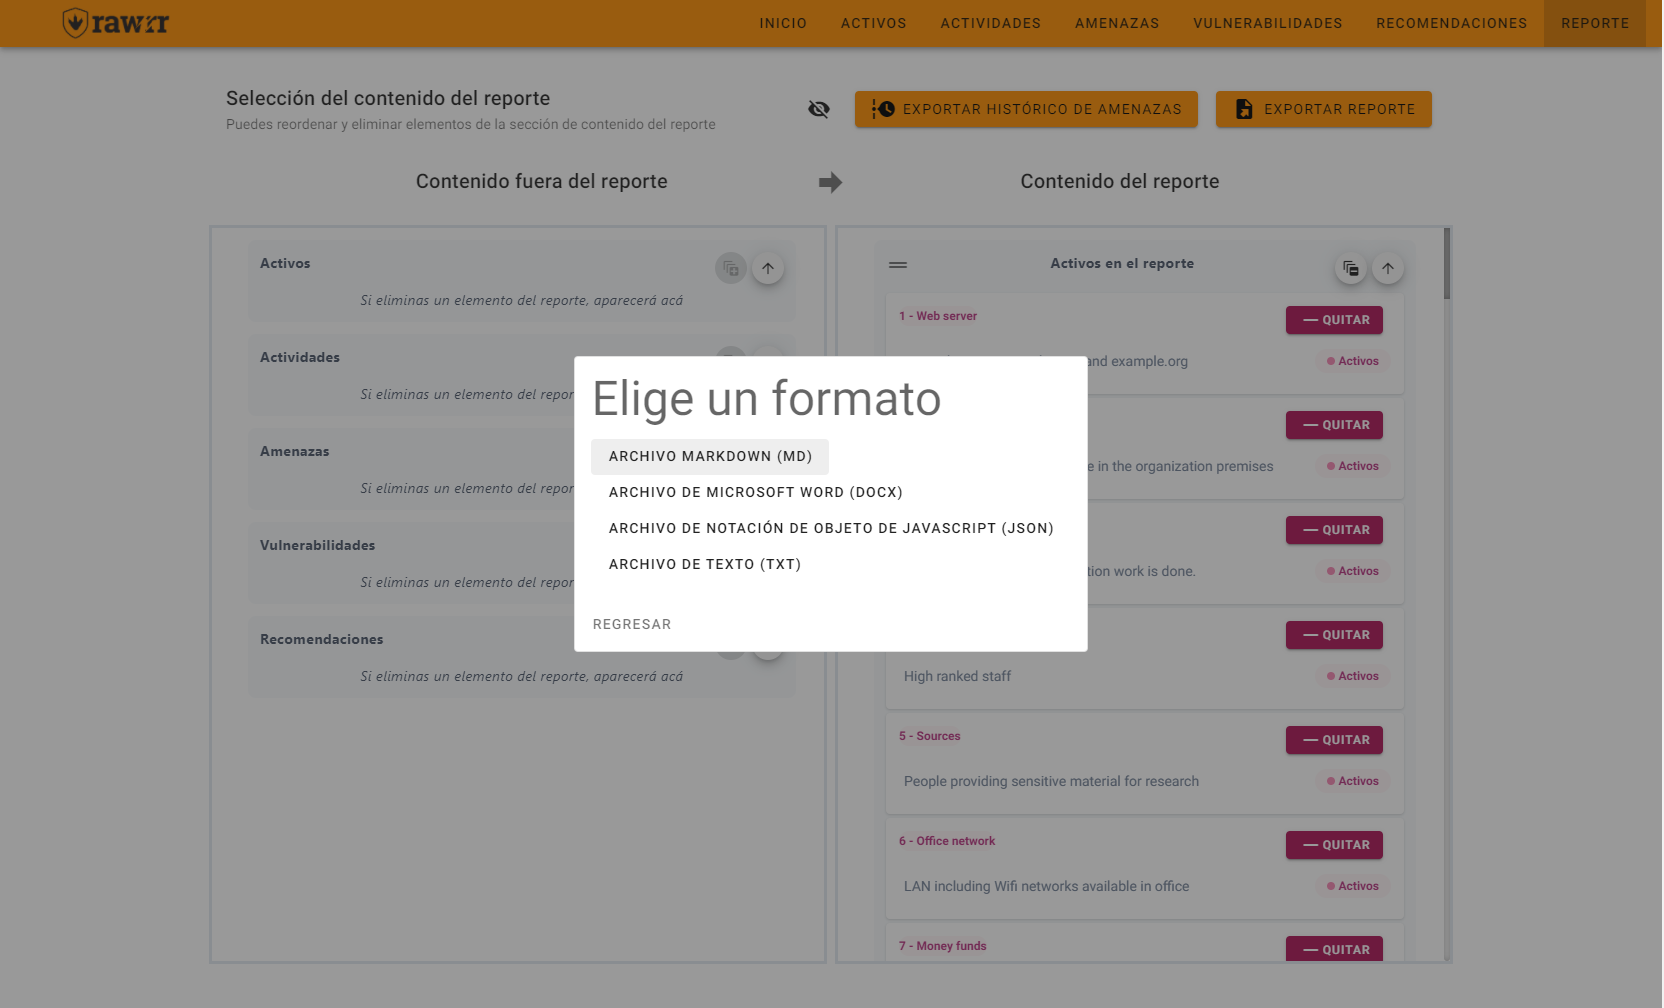Click the '7 - Money funds' title
1664x1008 pixels.
942,946
